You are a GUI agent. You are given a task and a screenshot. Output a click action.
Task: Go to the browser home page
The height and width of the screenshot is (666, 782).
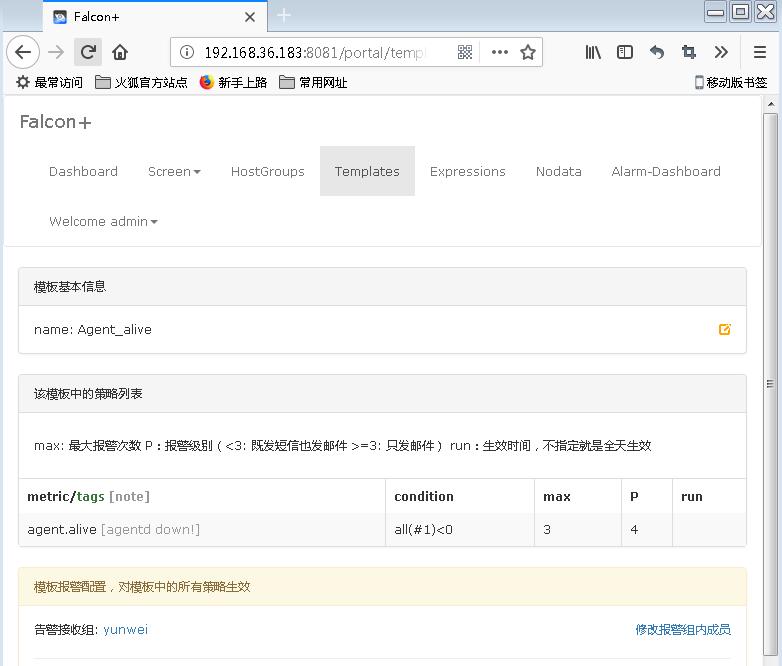coord(120,52)
